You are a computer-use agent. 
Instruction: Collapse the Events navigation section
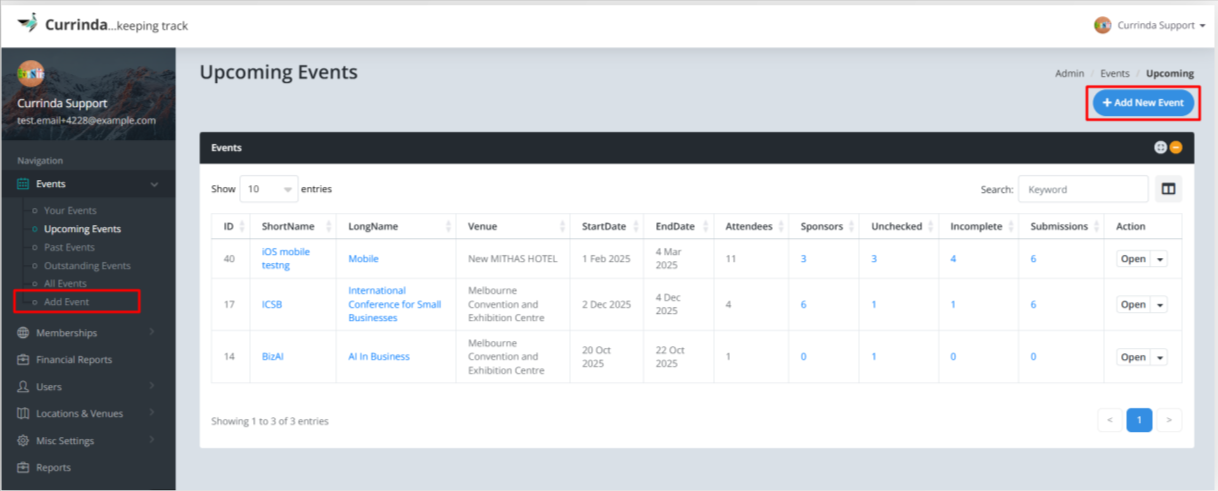(x=88, y=184)
